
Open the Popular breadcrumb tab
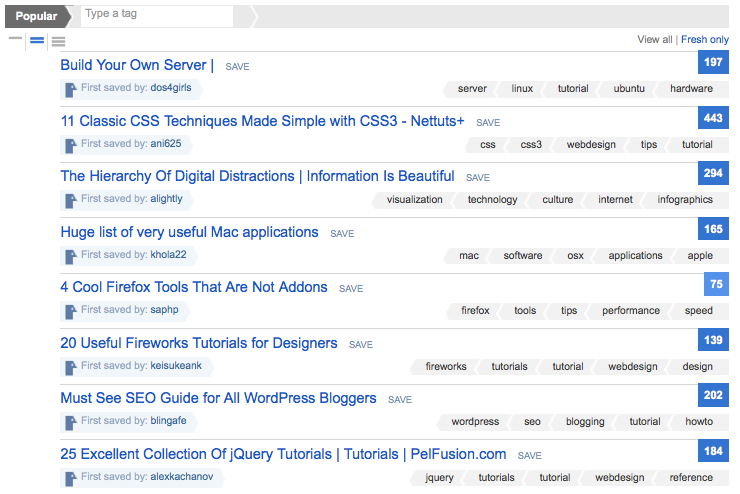pos(37,16)
